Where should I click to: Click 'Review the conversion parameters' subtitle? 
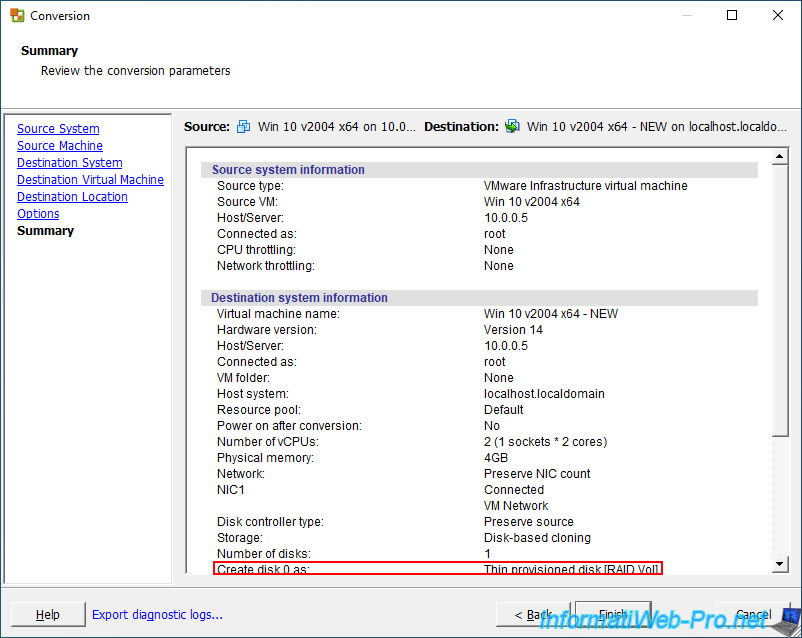(136, 71)
